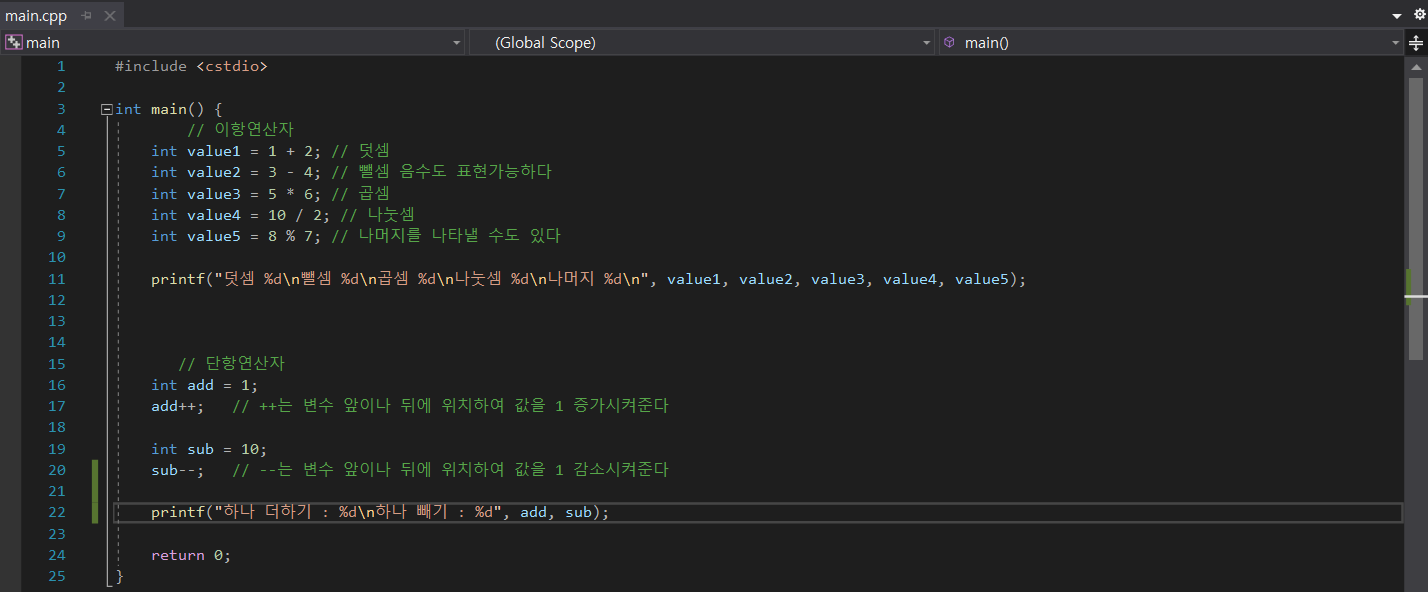Click 'int add = 1;' statement
This screenshot has width=1428, height=592.
coord(204,385)
